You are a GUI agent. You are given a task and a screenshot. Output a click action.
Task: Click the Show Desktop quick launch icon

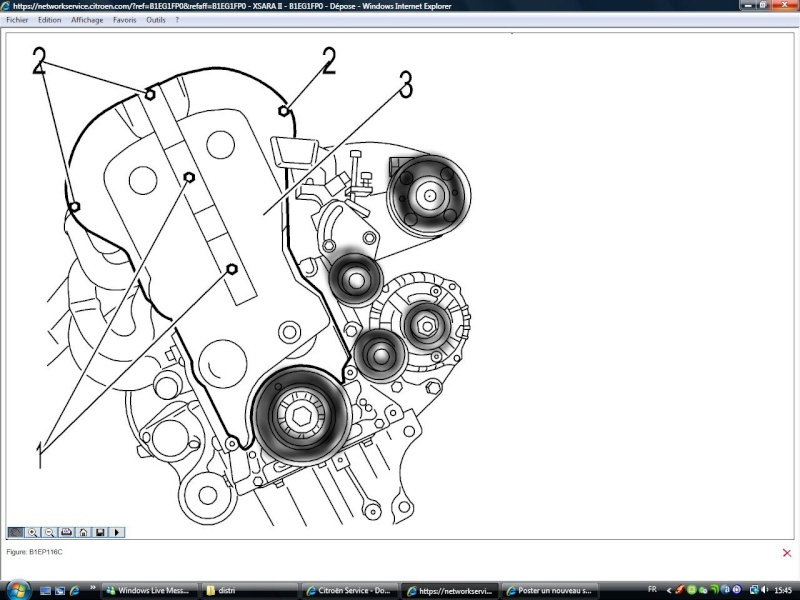pos(46,590)
